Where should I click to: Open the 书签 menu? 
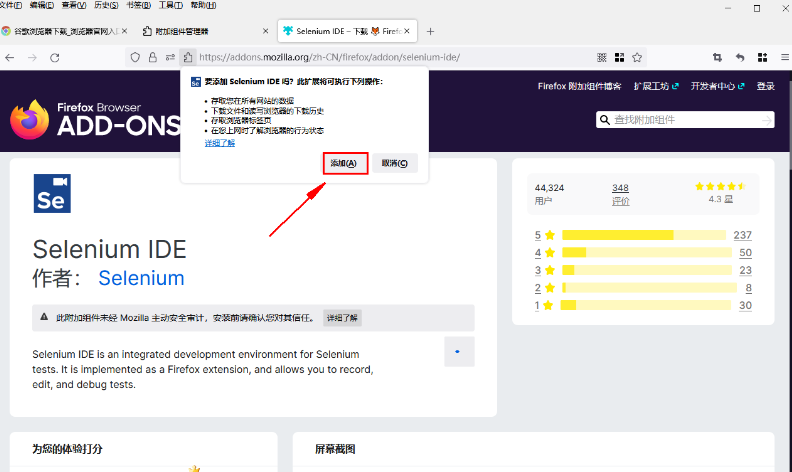[x=138, y=5]
